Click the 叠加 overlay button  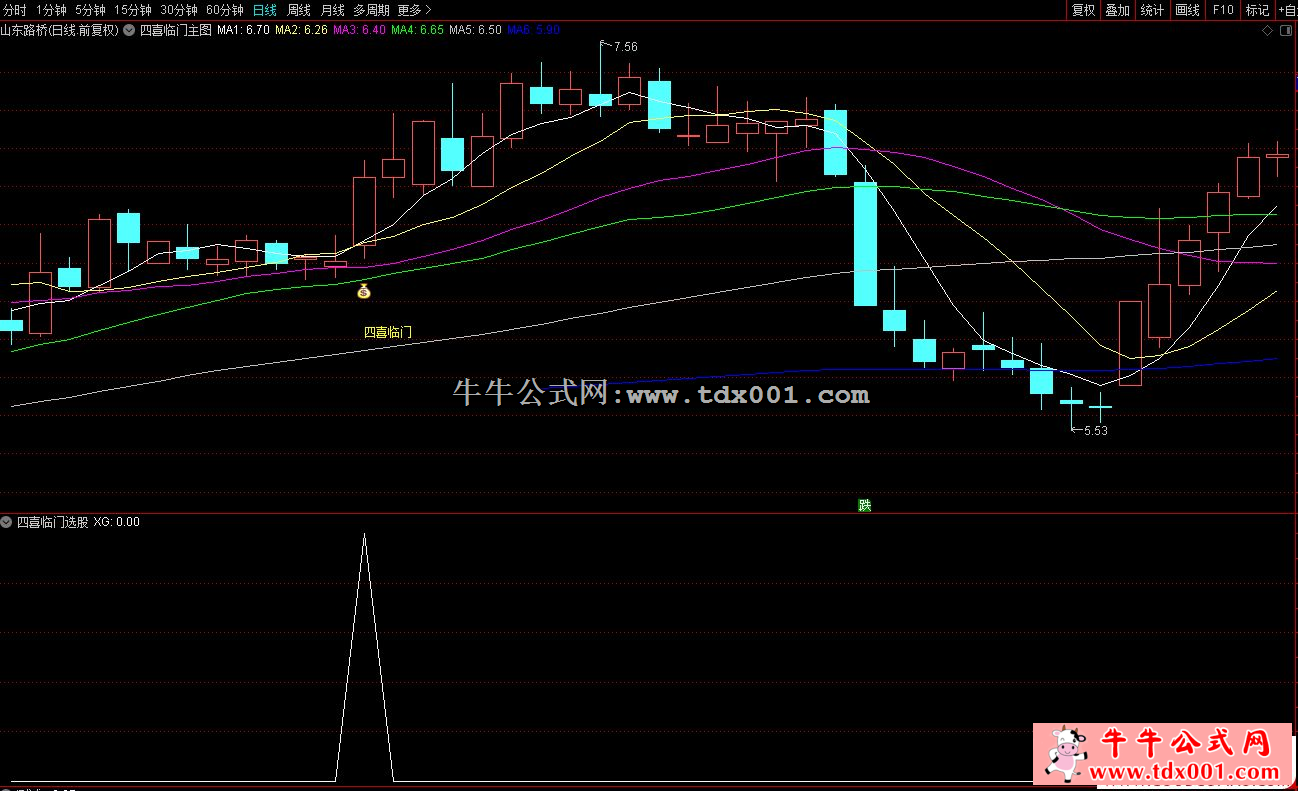[1117, 10]
